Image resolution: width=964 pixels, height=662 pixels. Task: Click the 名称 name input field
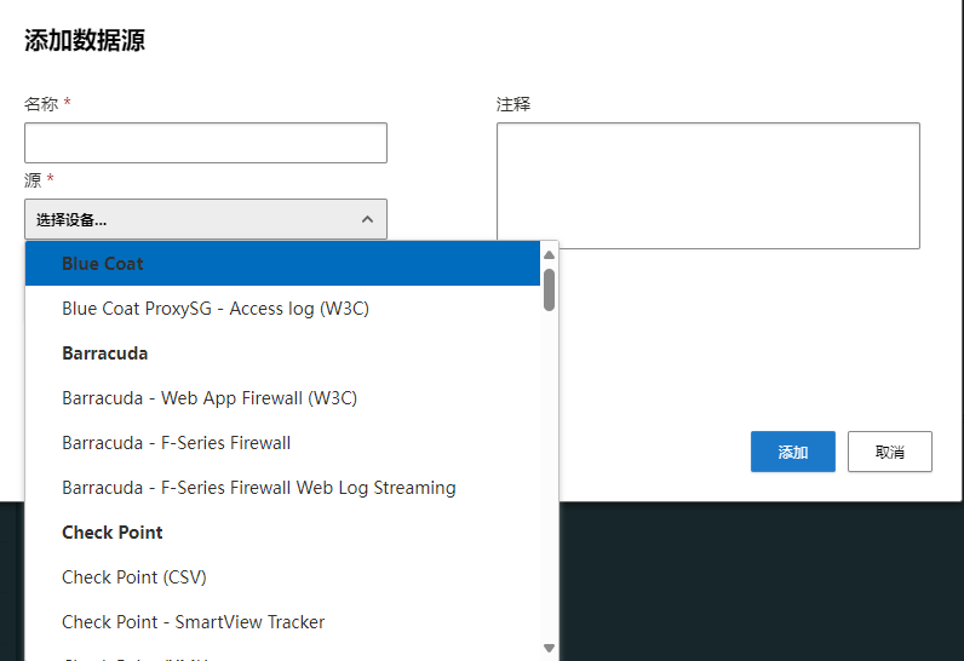[205, 143]
